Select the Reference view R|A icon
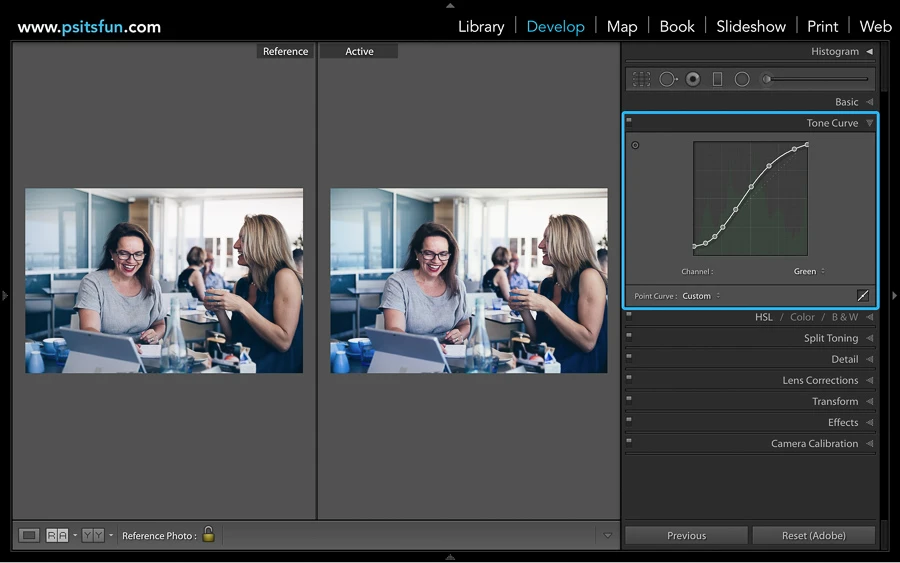This screenshot has height=563, width=900. [x=57, y=535]
